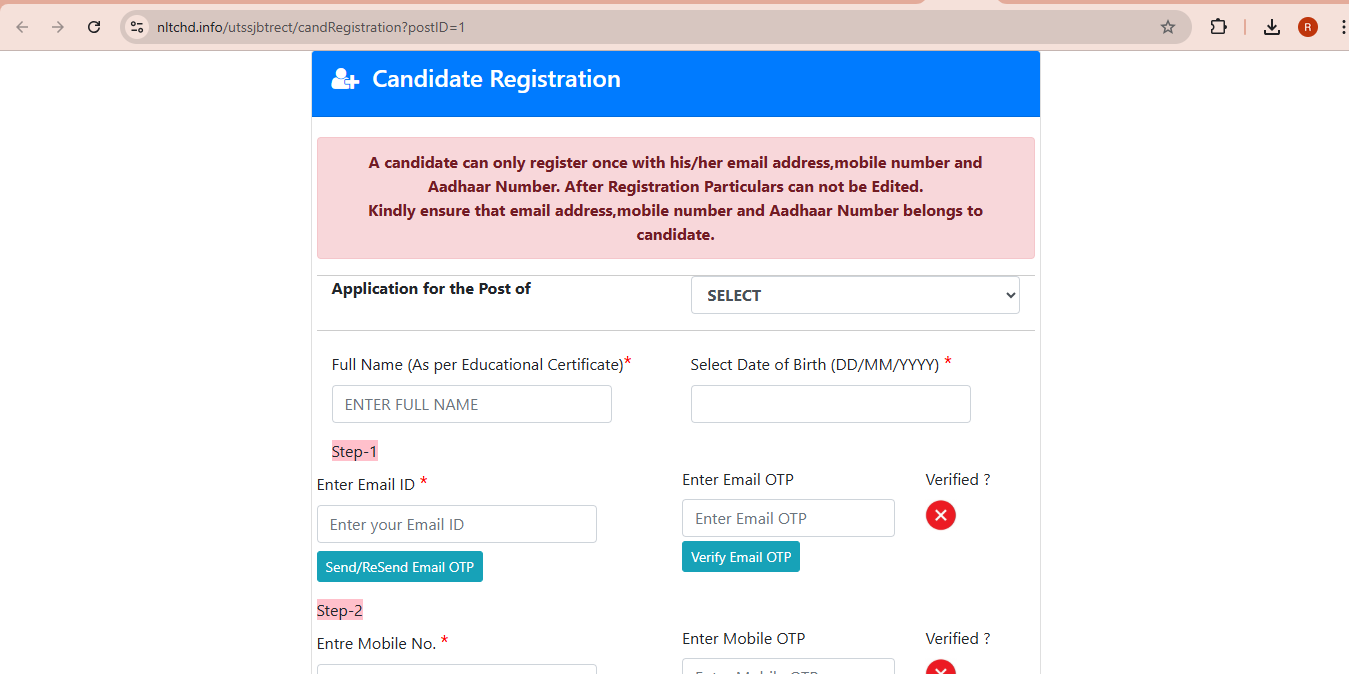Click the Candidate Registration user-plus icon
Screen dimensions: 1349x674
pos(345,79)
